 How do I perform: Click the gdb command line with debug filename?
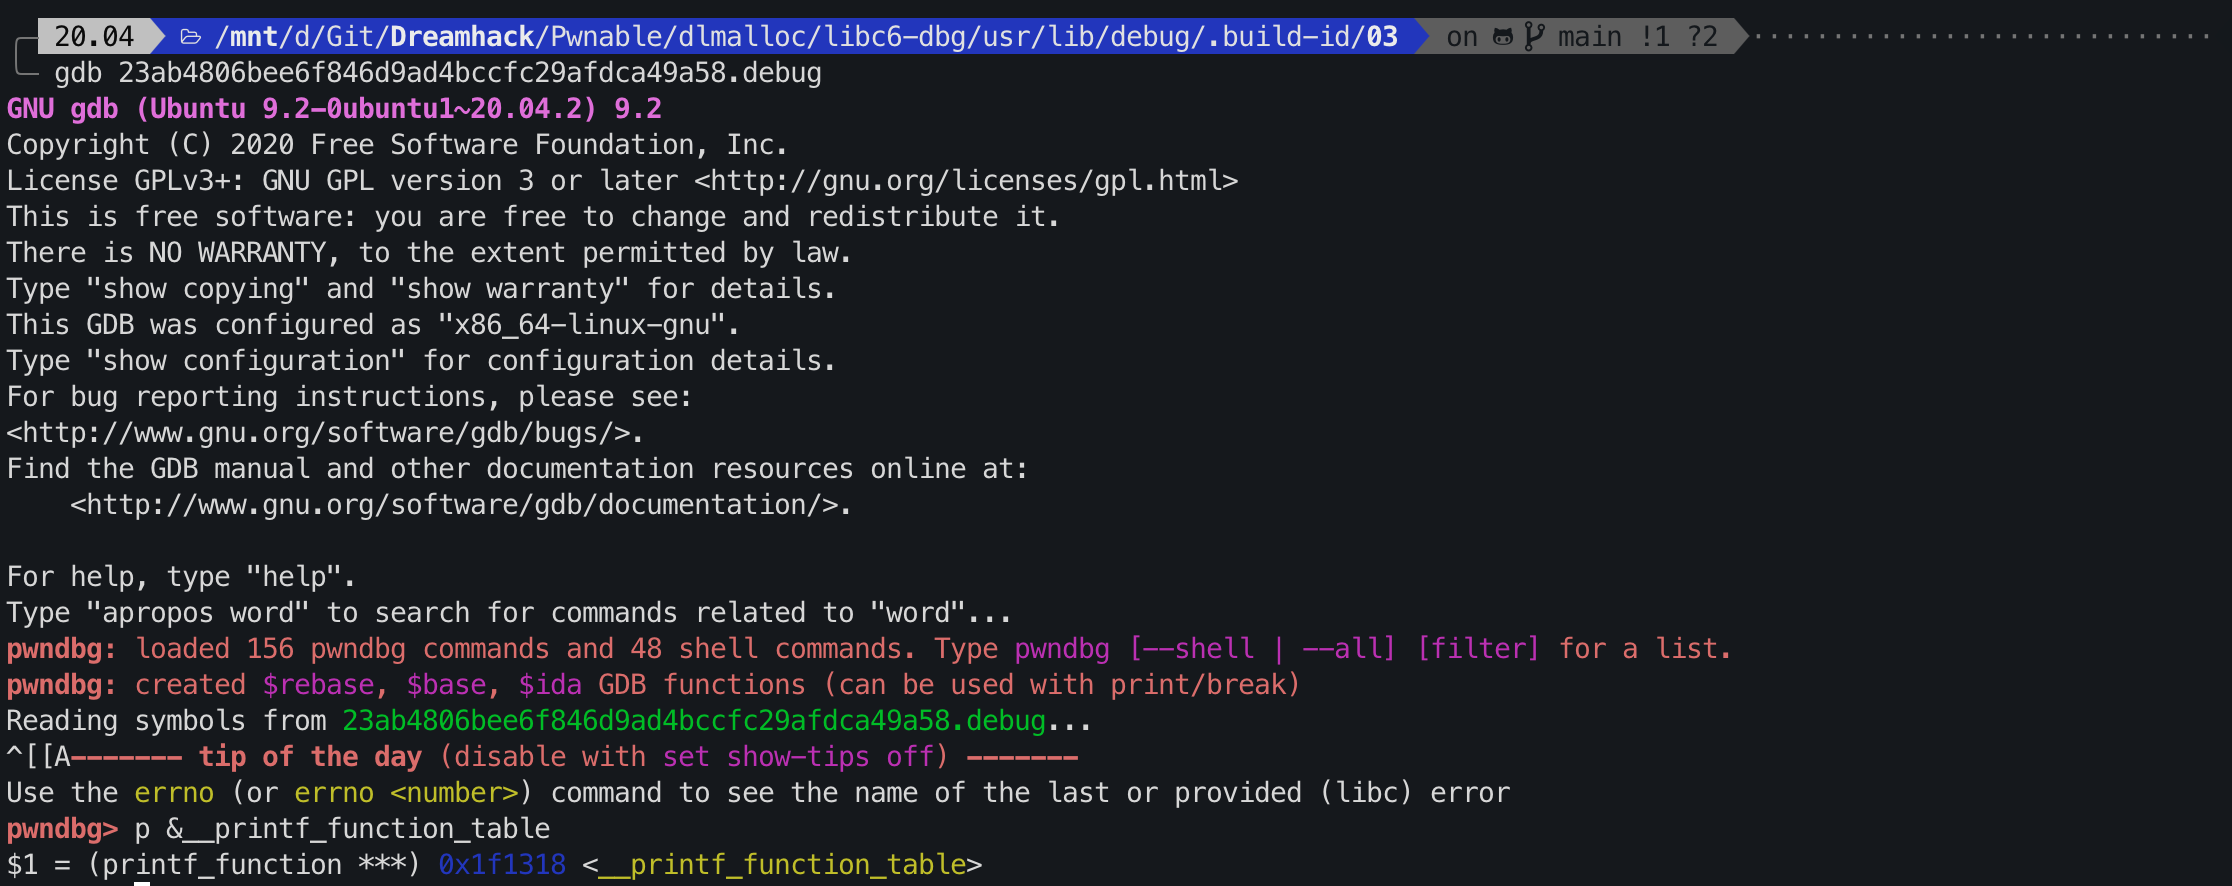438,73
